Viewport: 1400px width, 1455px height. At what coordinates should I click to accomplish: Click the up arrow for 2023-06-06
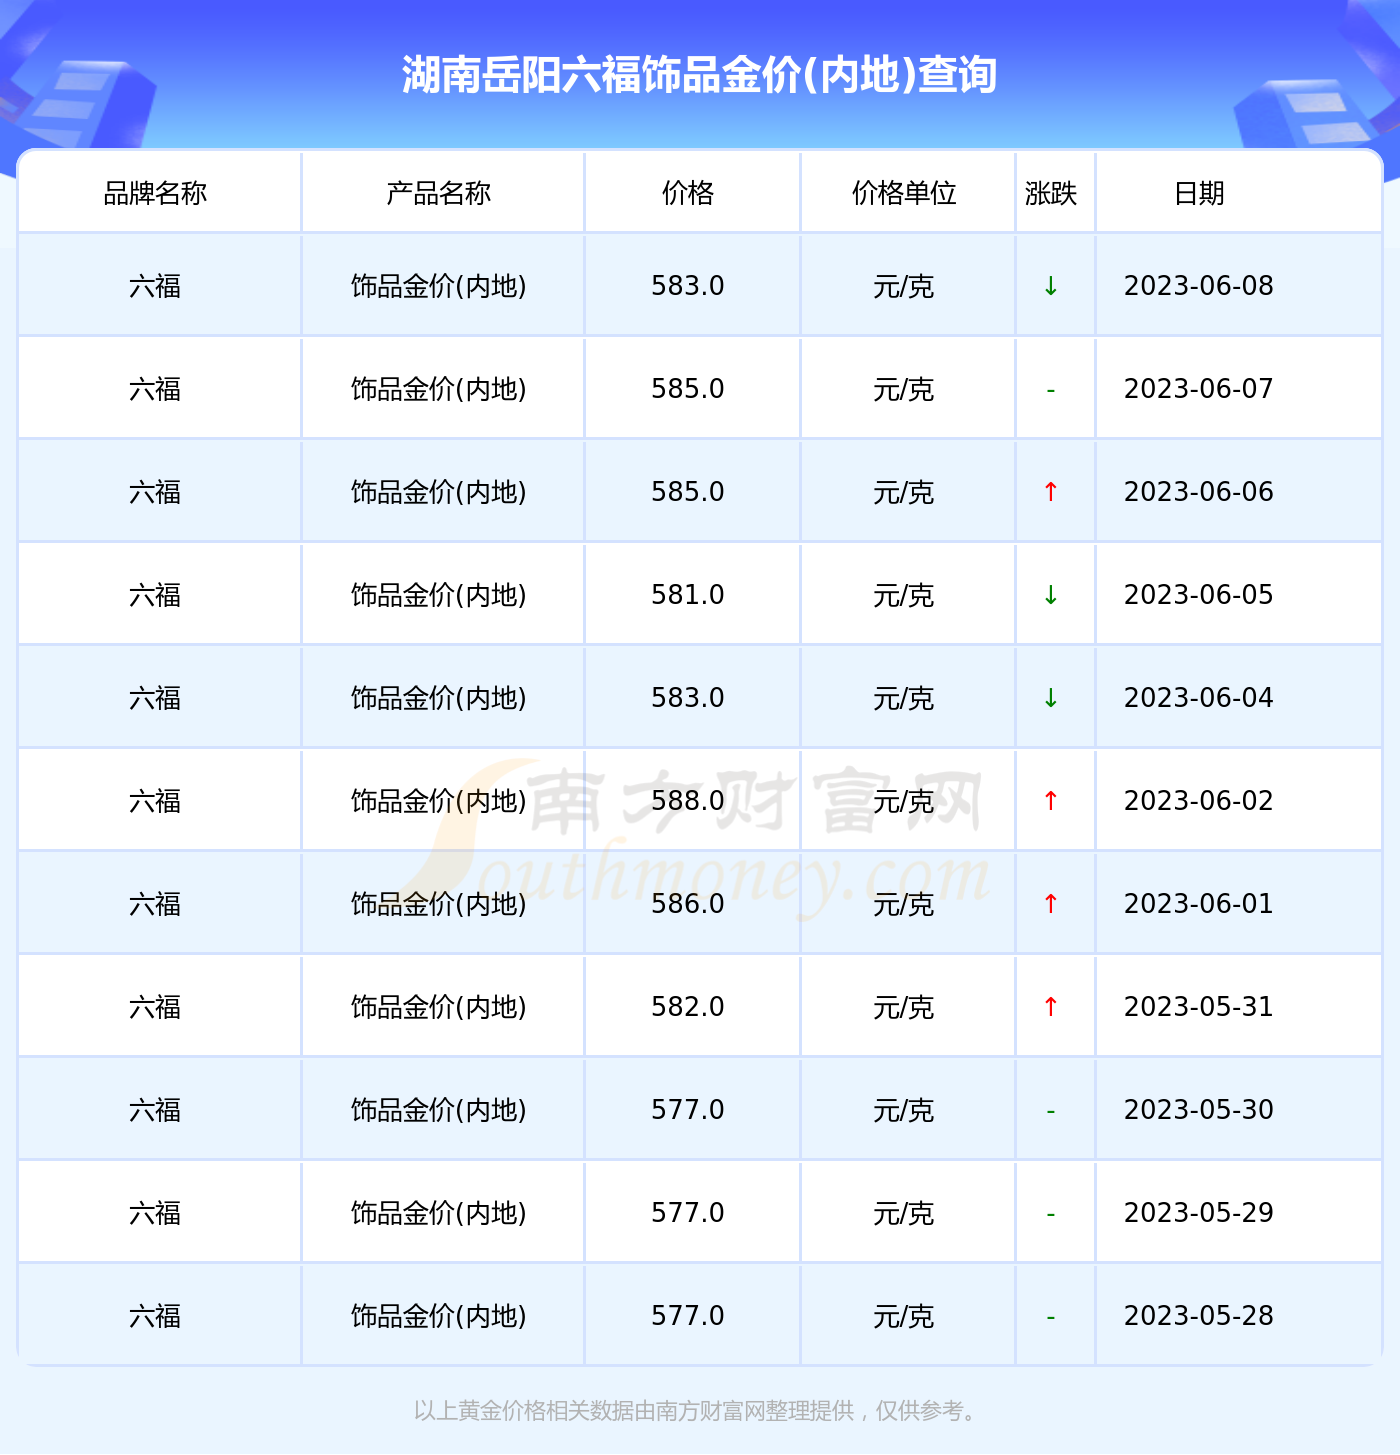1051,492
